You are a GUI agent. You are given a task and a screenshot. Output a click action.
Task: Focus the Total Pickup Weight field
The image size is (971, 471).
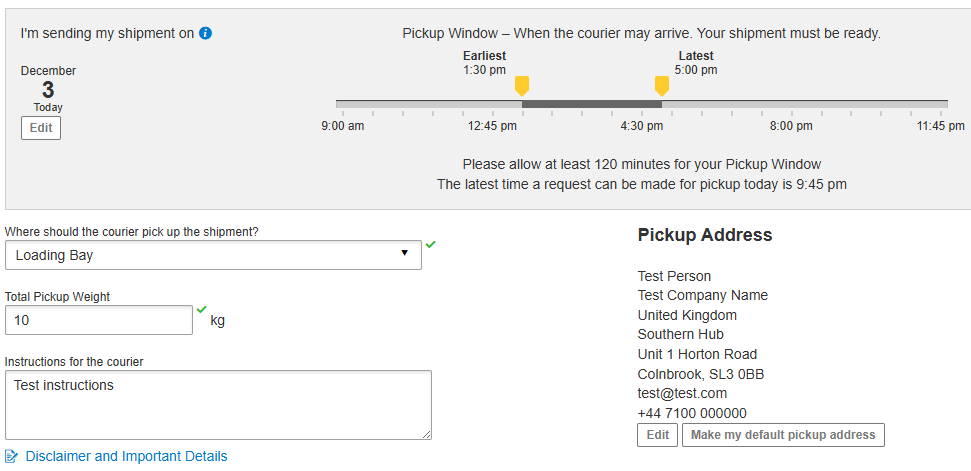click(99, 320)
